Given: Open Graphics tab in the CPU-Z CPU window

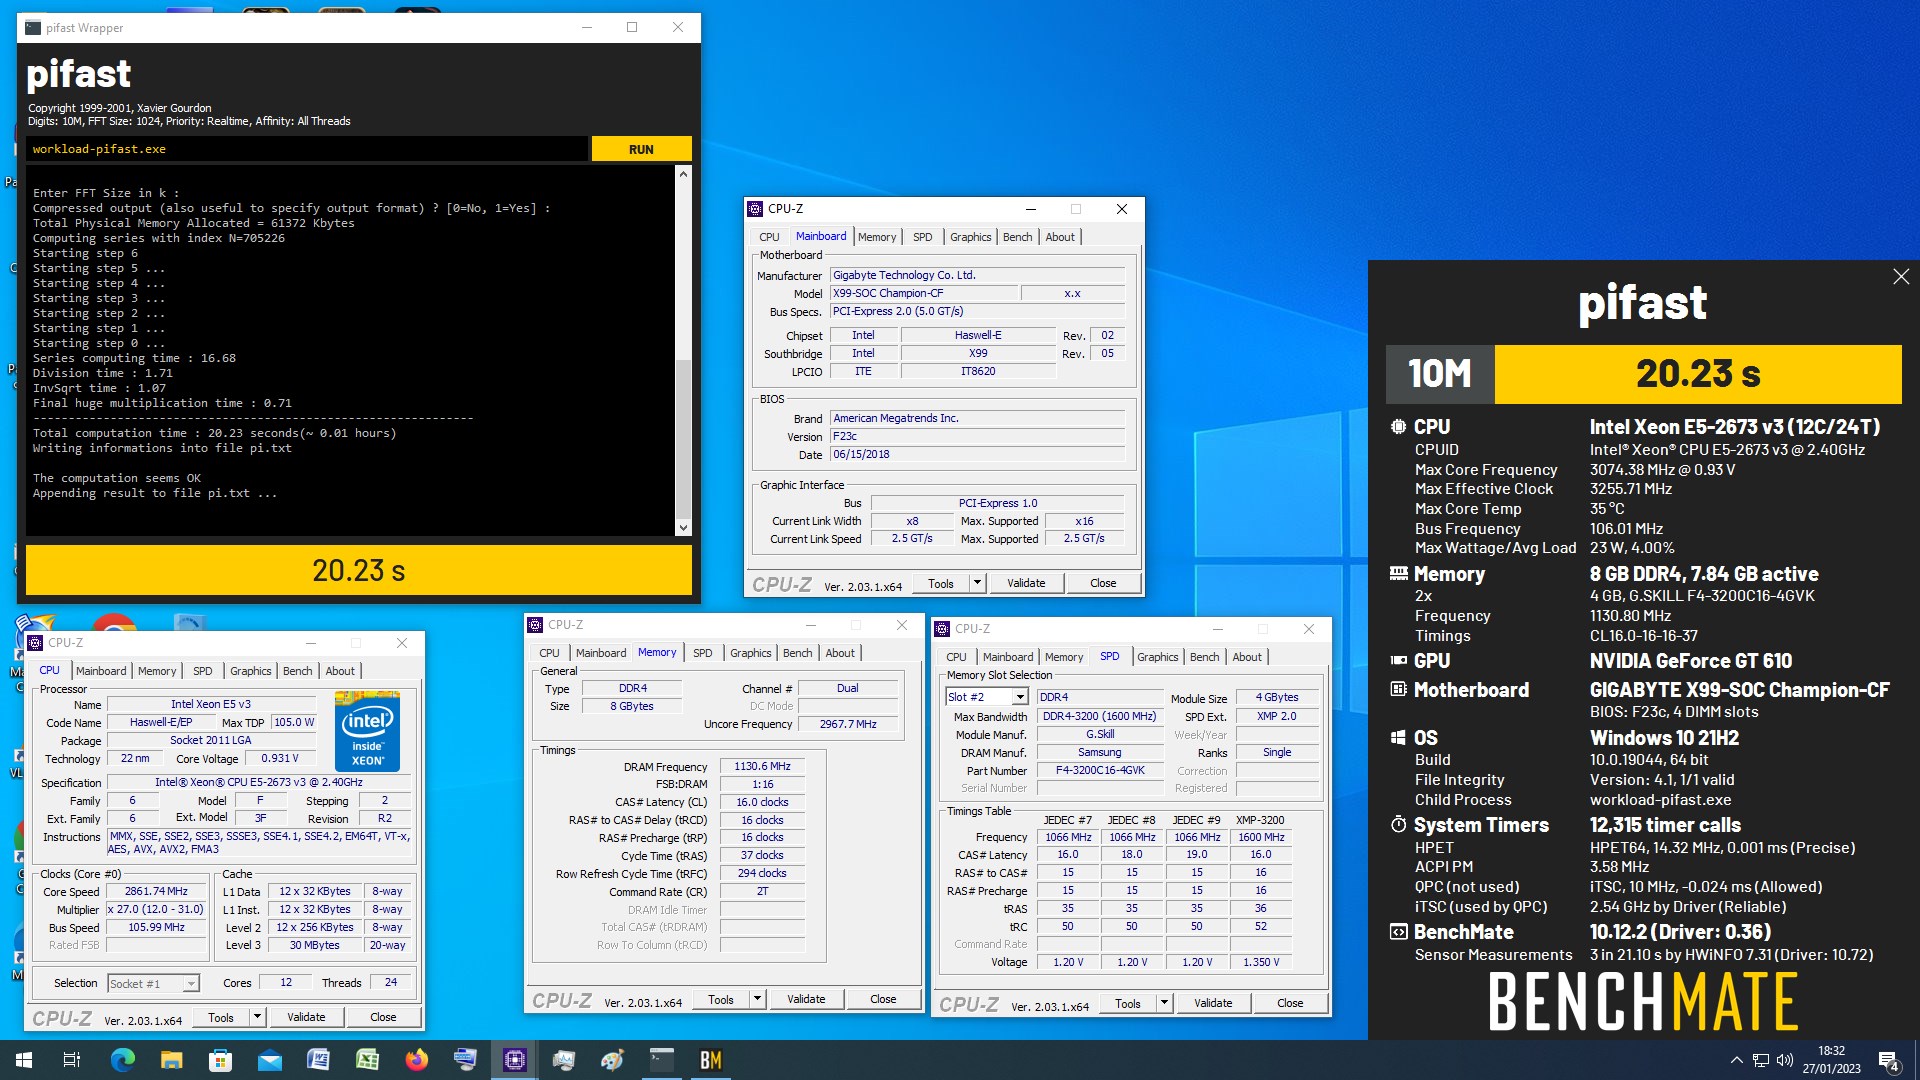Looking at the screenshot, I should [250, 671].
